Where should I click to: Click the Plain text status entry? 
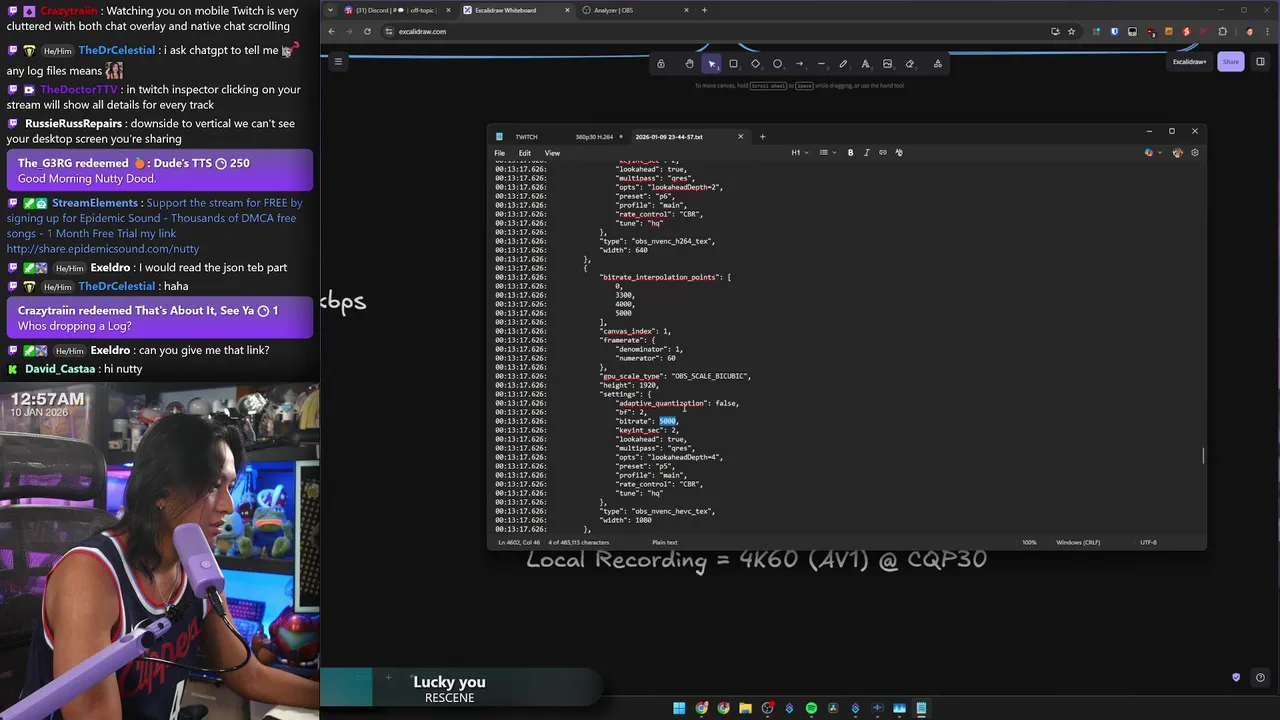(x=665, y=542)
